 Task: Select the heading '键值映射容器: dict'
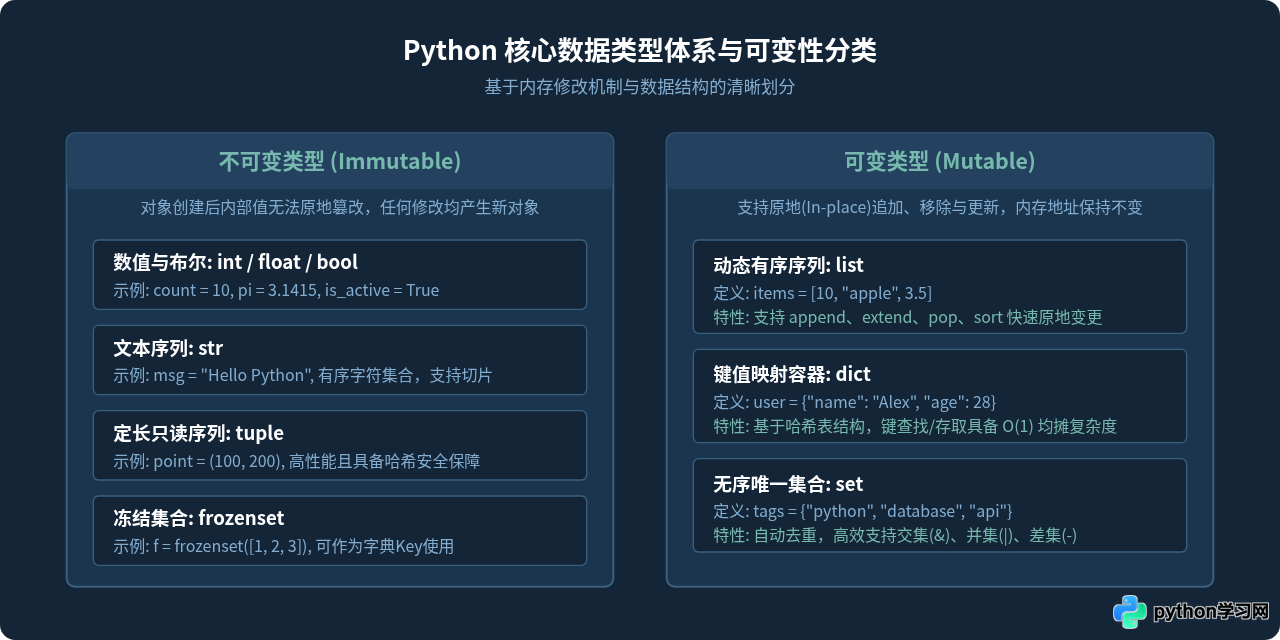coord(792,374)
